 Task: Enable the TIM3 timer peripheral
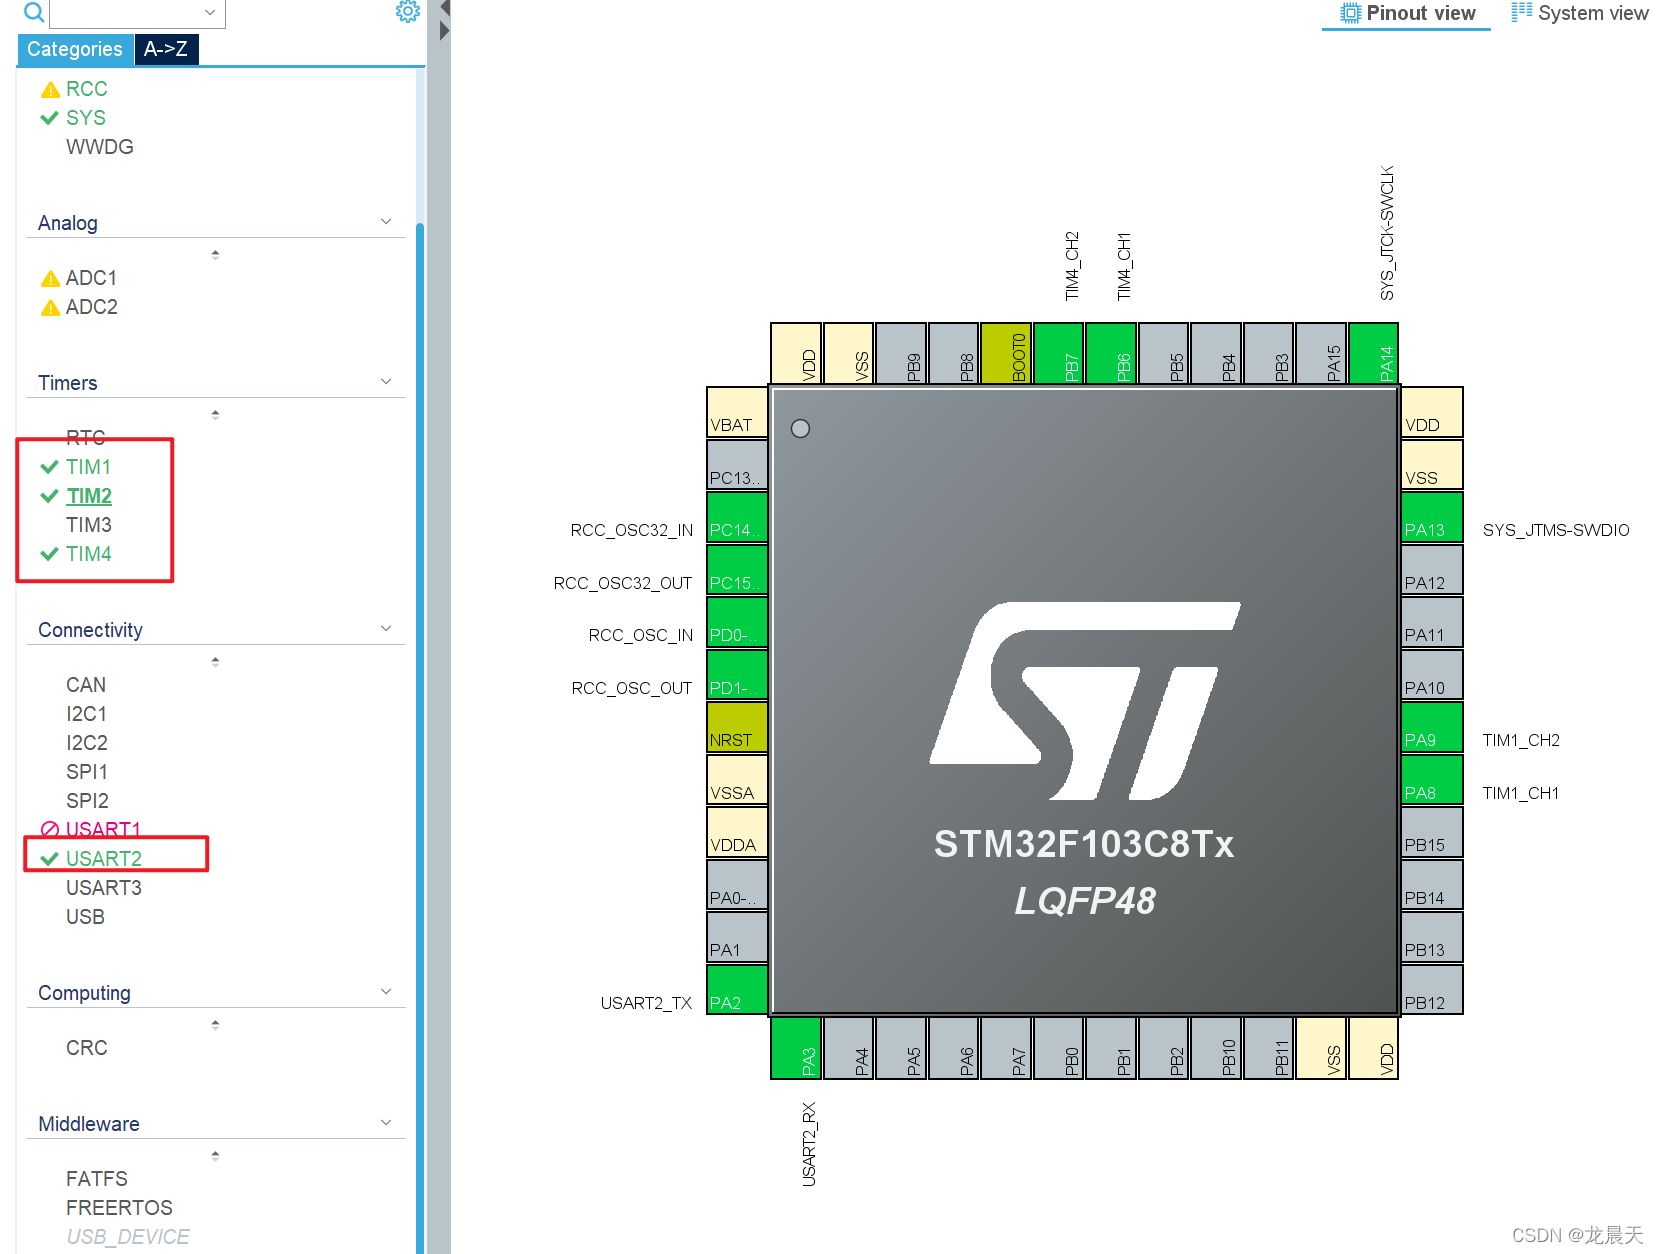[x=88, y=524]
